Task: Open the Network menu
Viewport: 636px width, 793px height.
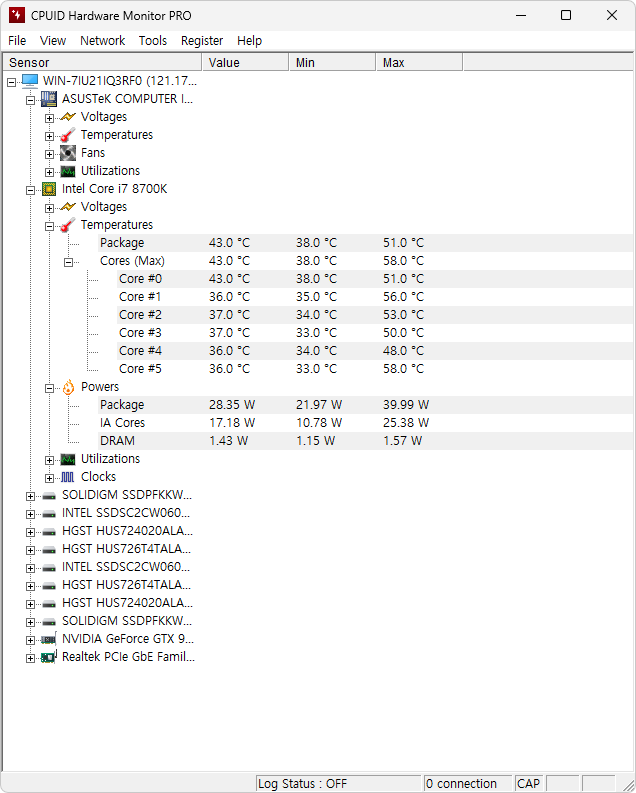Action: click(103, 40)
